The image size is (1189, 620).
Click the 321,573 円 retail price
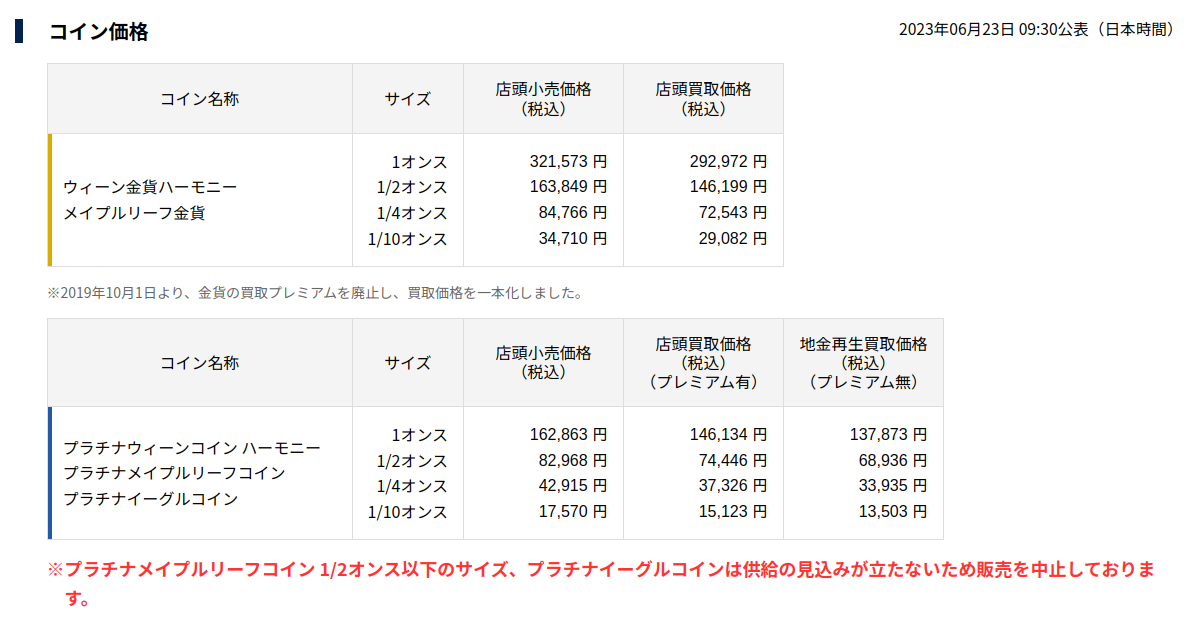567,161
